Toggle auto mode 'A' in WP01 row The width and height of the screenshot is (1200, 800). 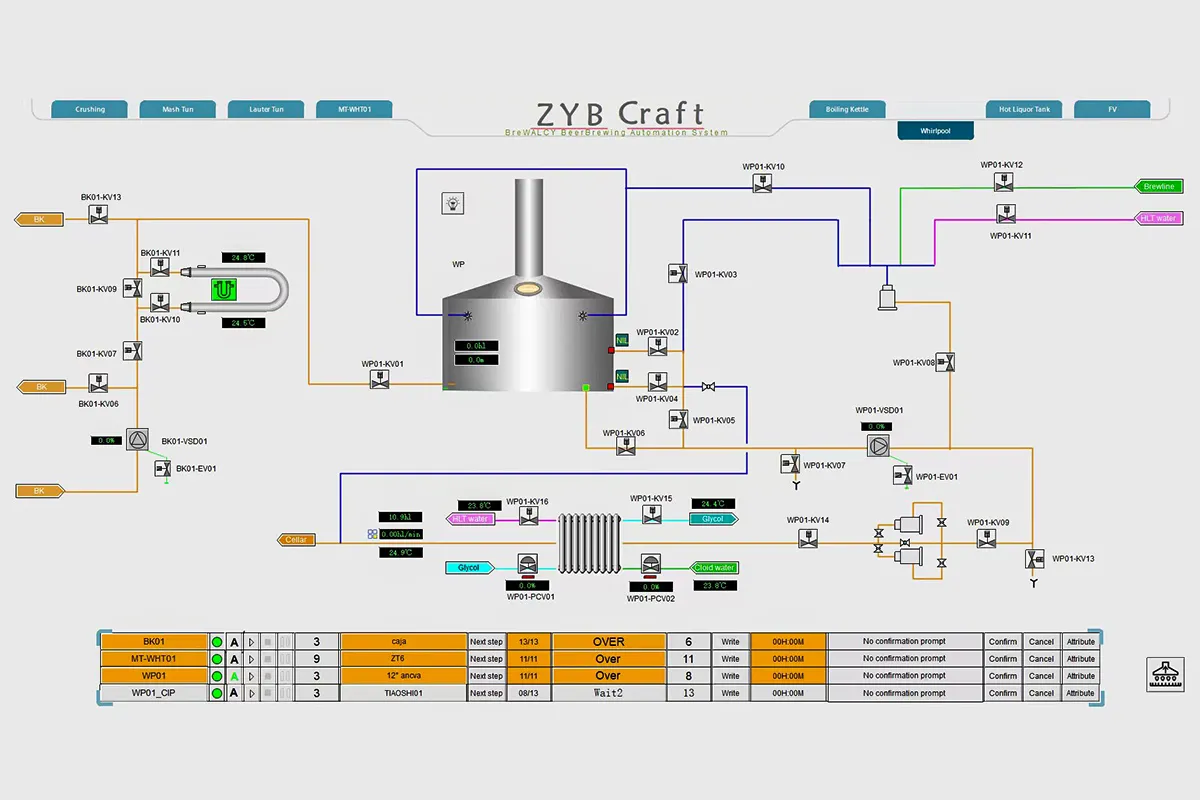tap(235, 676)
